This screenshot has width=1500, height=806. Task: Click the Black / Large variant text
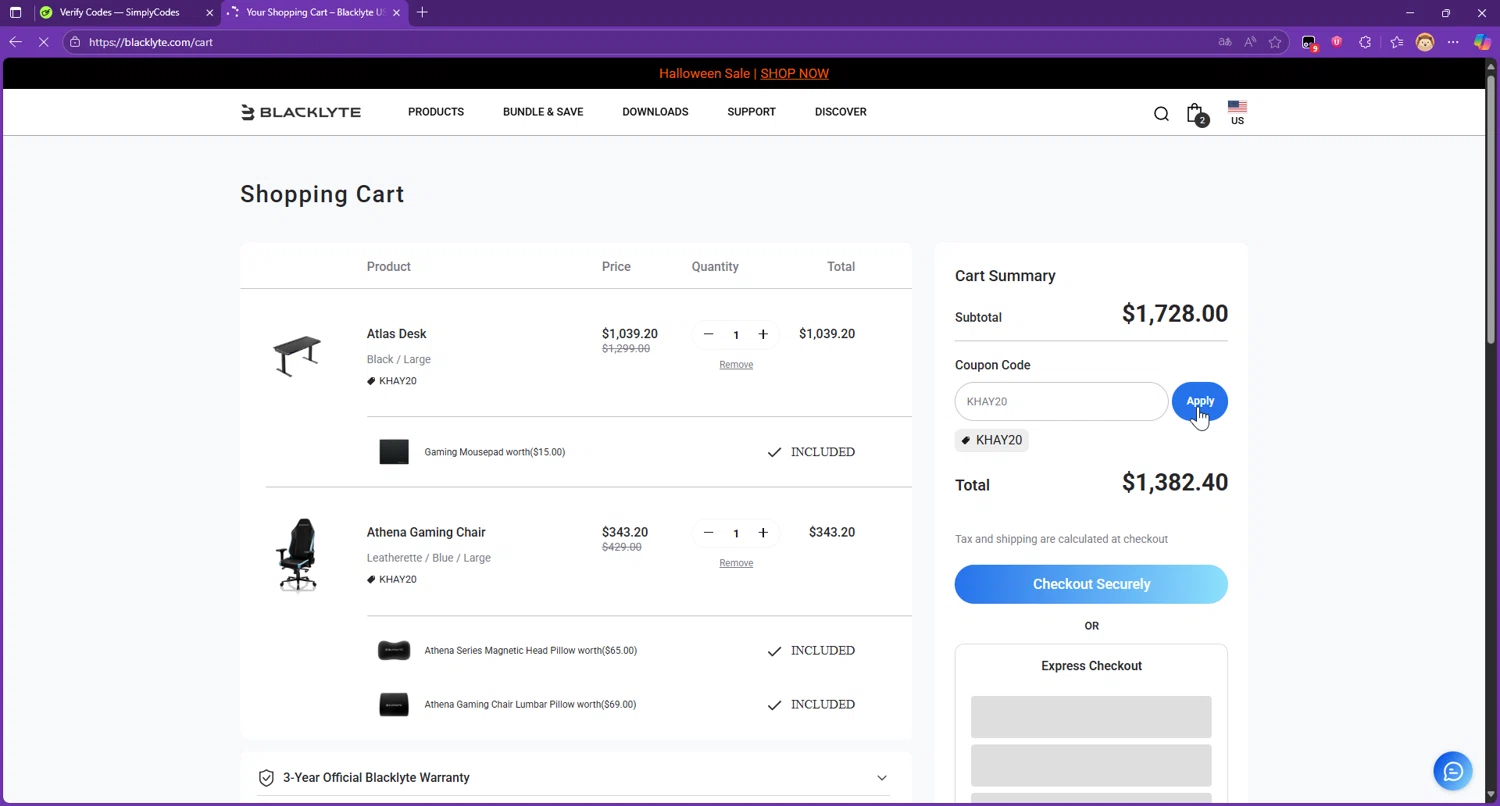pyautogui.click(x=399, y=359)
